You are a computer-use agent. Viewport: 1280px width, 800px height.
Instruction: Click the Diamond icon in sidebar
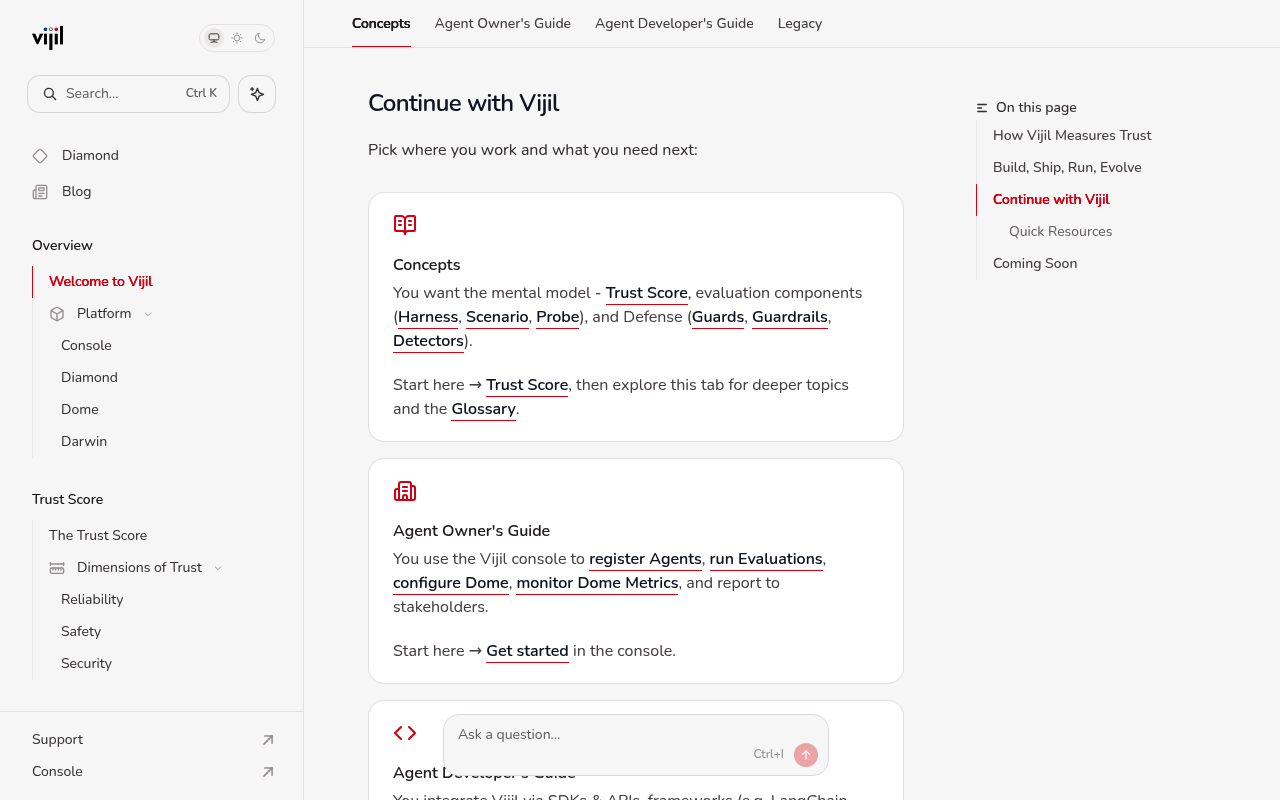40,156
